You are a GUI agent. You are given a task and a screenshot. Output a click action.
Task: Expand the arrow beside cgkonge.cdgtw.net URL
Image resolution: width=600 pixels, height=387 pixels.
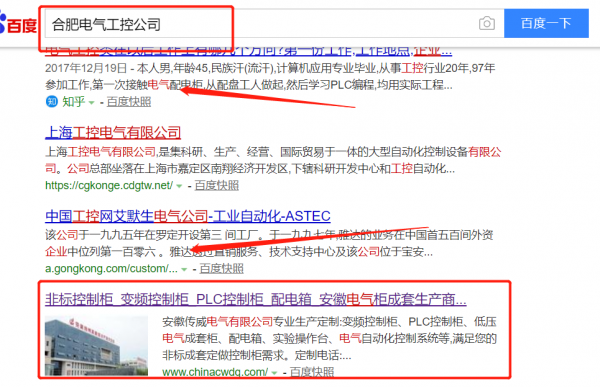[x=179, y=186]
